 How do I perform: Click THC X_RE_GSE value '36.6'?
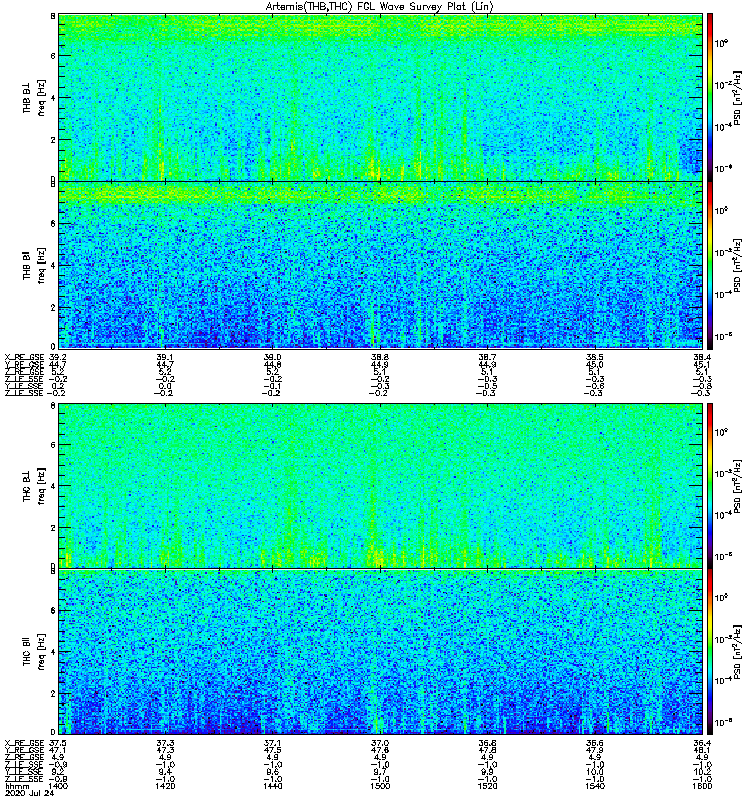pos(595,743)
